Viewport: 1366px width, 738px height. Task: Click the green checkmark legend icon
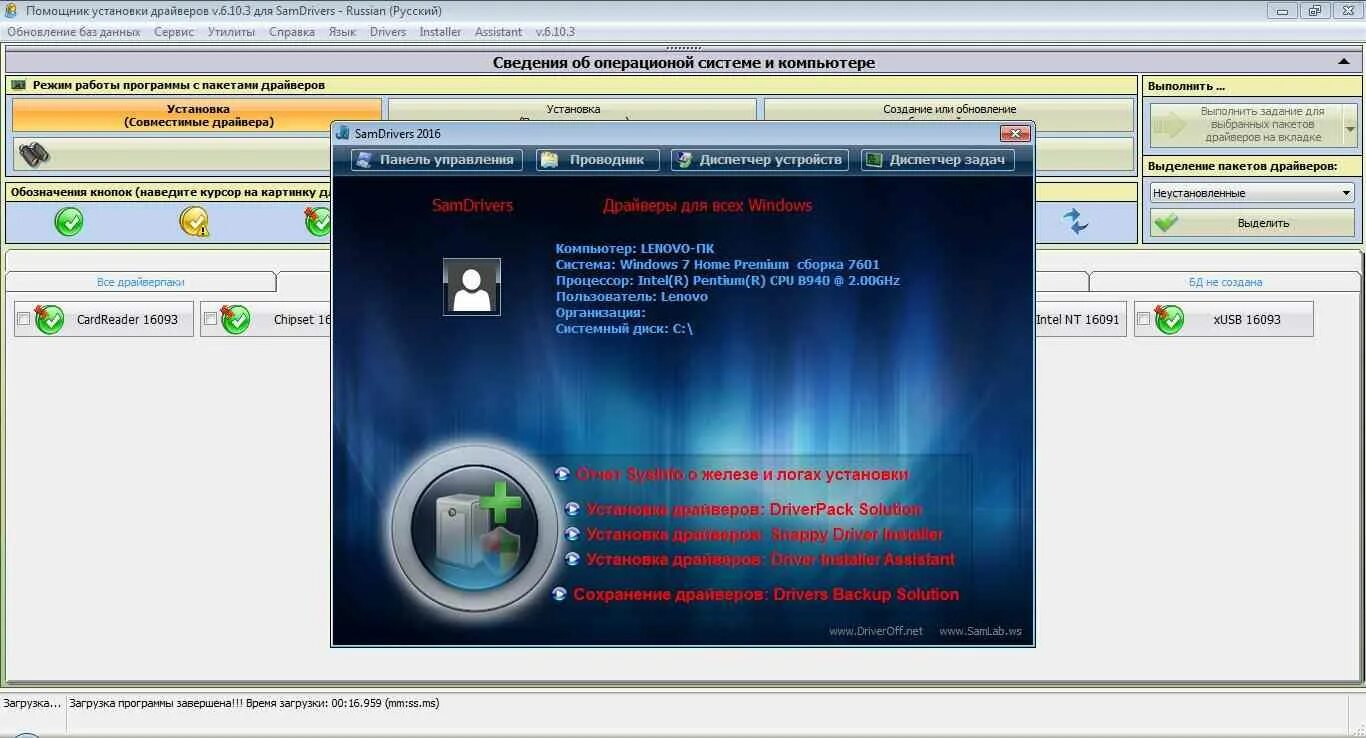(x=69, y=221)
